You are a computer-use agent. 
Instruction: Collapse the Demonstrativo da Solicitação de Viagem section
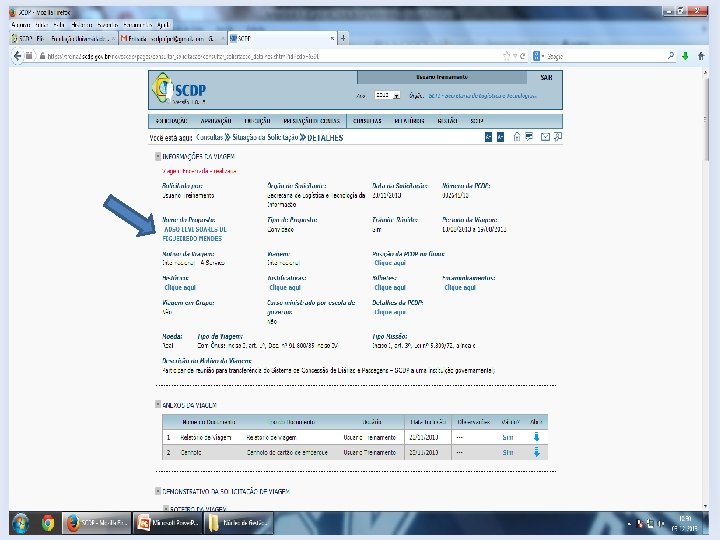[x=158, y=491]
